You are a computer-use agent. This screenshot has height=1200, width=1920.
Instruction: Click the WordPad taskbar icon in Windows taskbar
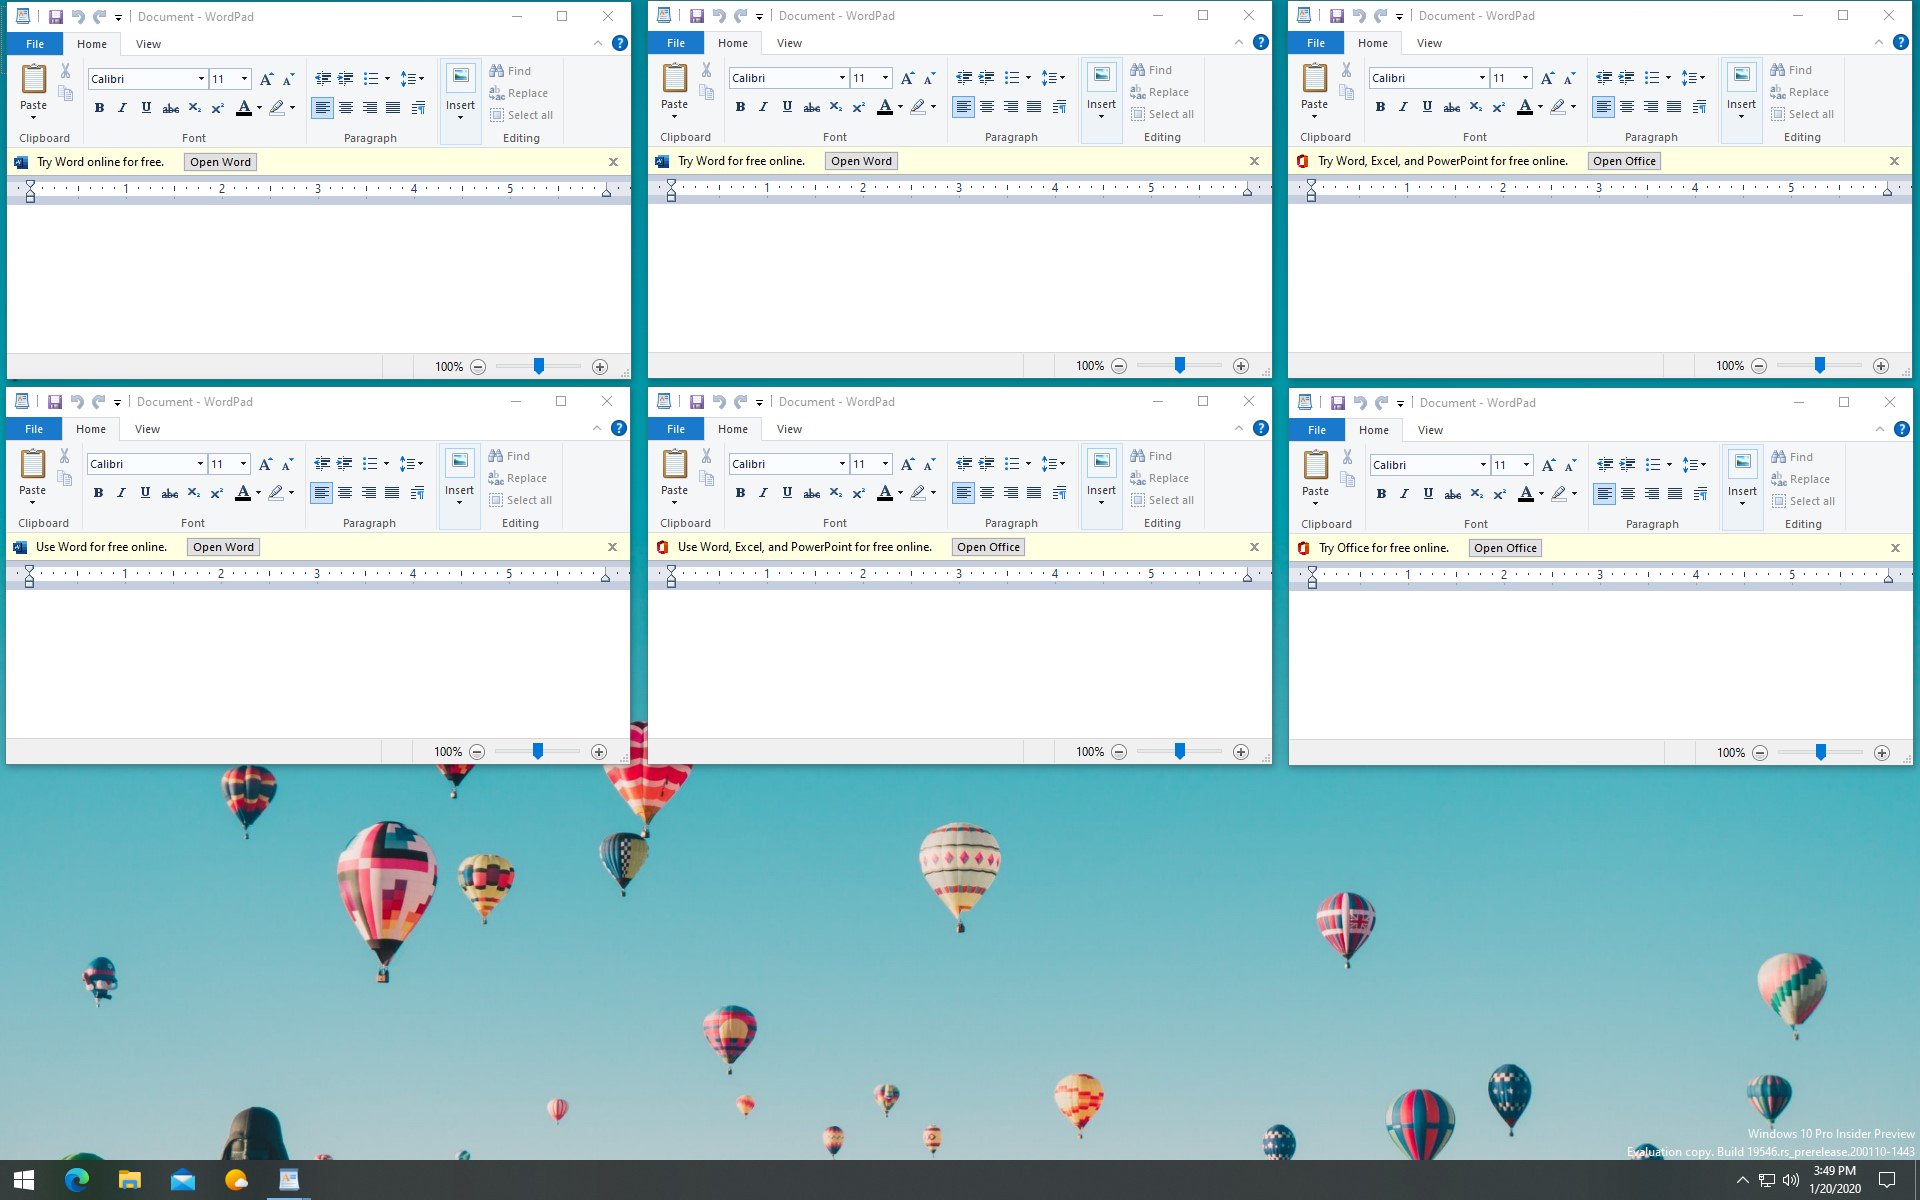[x=288, y=1179]
